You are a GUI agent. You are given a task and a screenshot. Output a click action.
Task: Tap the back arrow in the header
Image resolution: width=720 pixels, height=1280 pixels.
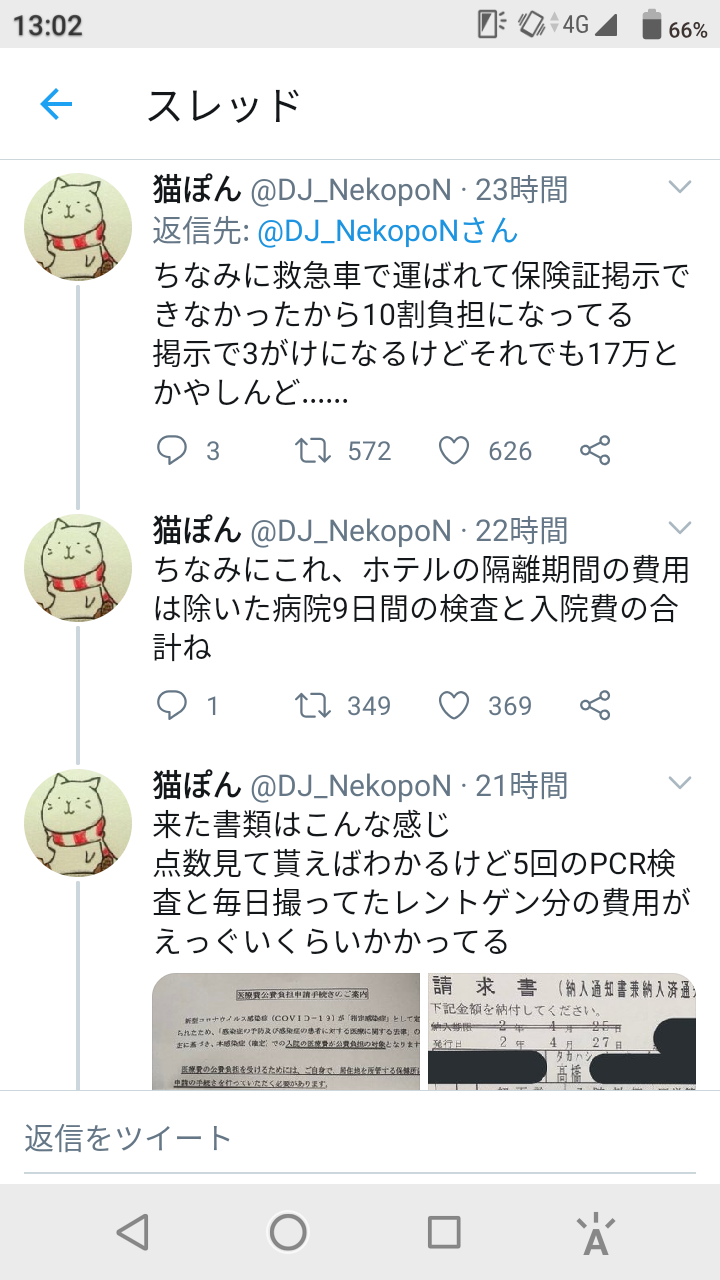click(x=56, y=104)
